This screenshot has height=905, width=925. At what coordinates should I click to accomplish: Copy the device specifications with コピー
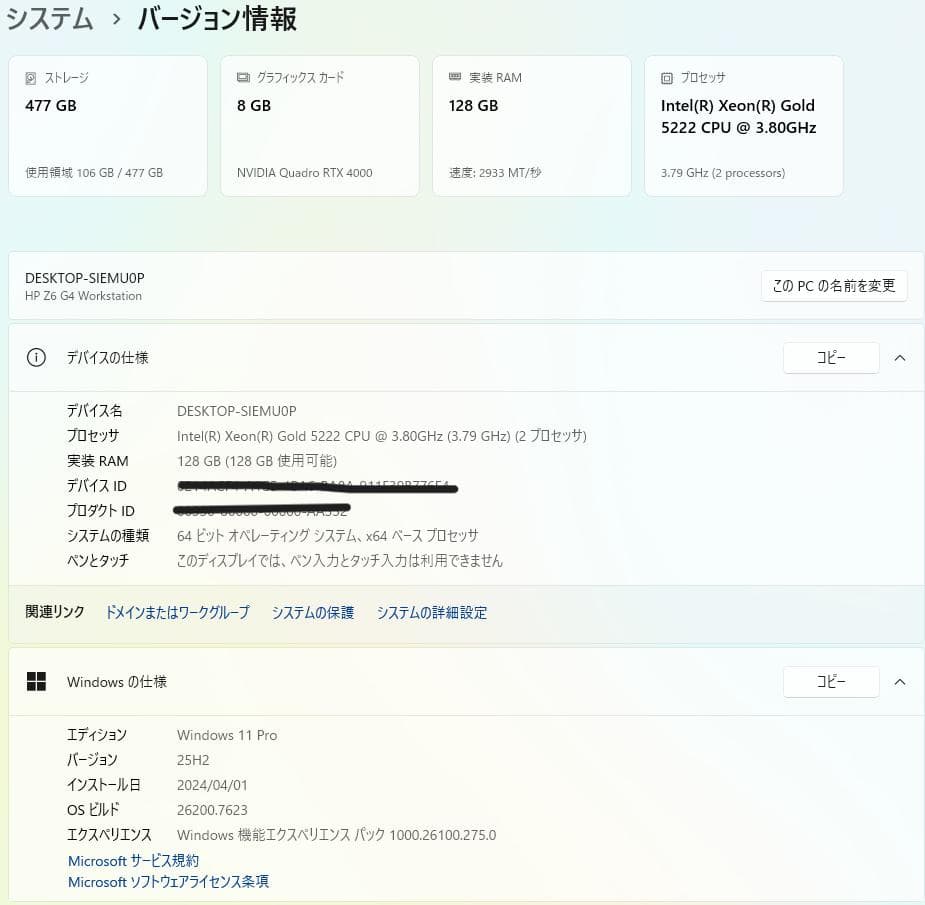(x=831, y=357)
